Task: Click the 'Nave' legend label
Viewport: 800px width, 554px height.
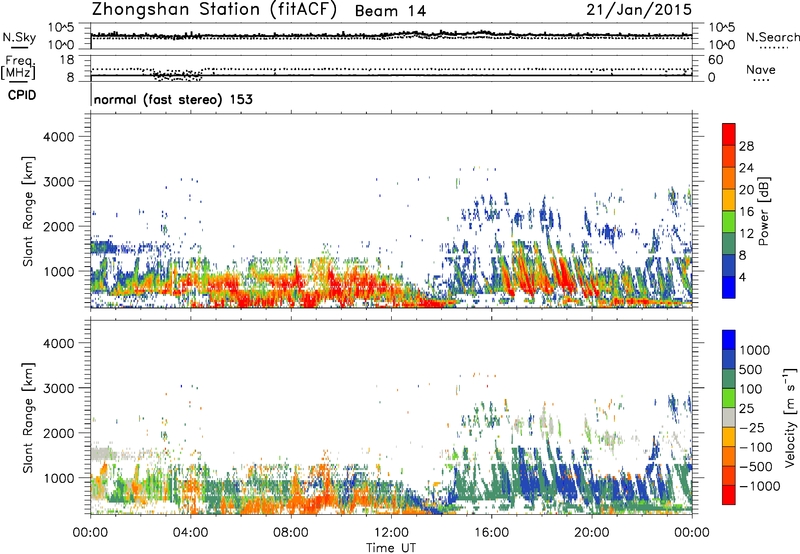Action: 760,69
